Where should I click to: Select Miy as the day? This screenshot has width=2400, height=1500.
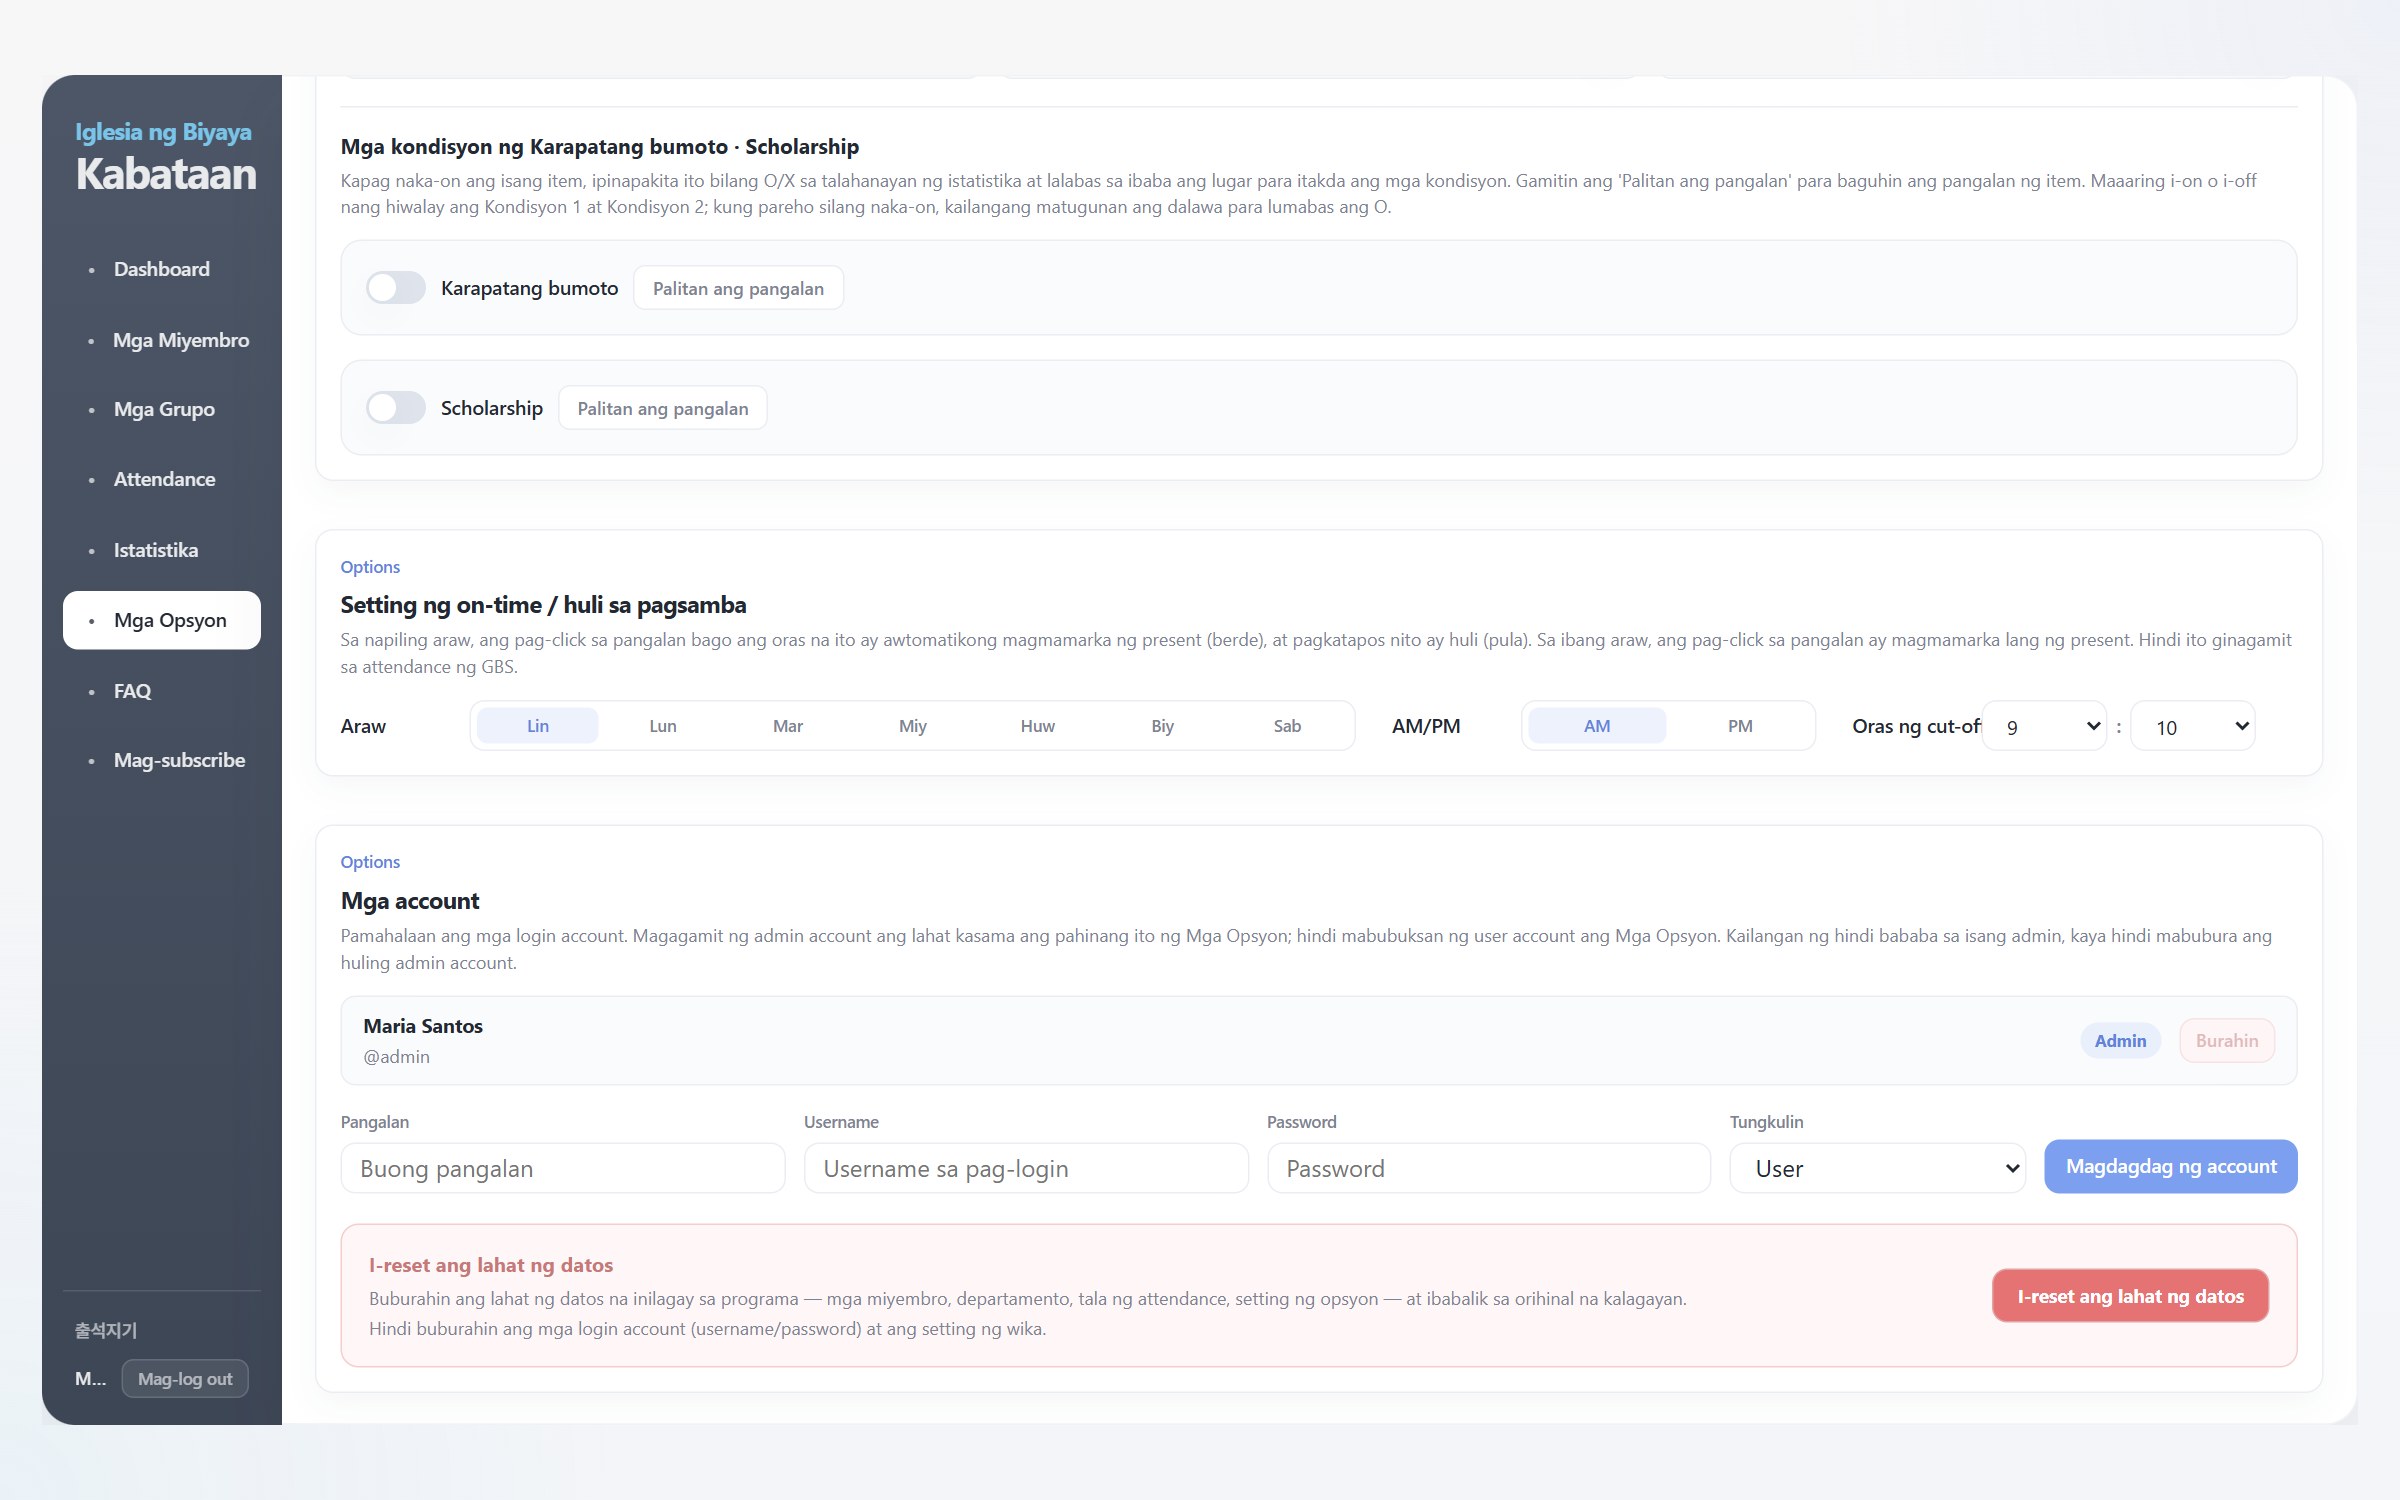913,726
